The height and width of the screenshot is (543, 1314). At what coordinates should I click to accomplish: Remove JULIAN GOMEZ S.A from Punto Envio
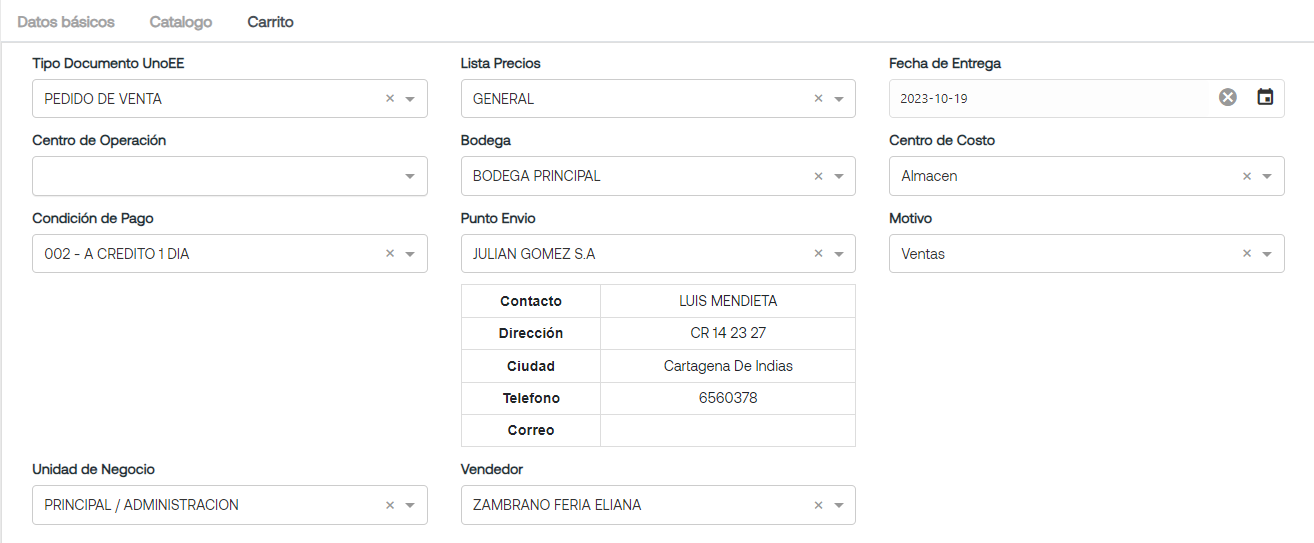point(818,254)
